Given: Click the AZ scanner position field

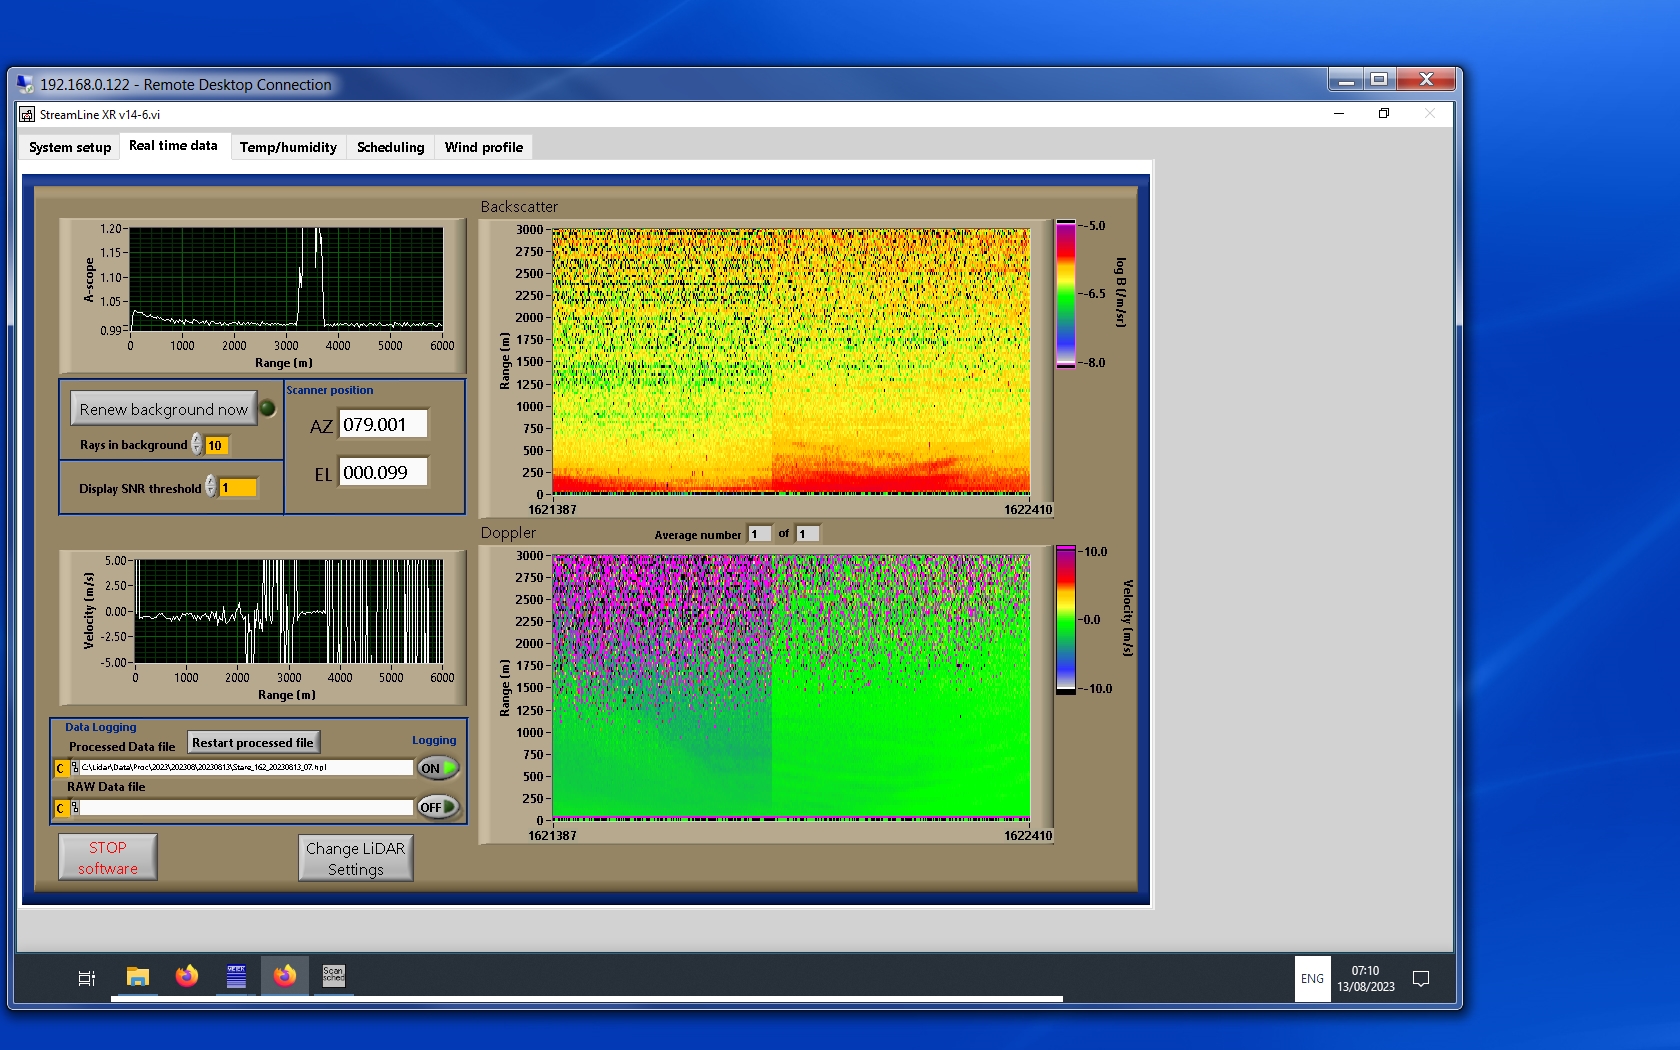Looking at the screenshot, I should click(383, 424).
